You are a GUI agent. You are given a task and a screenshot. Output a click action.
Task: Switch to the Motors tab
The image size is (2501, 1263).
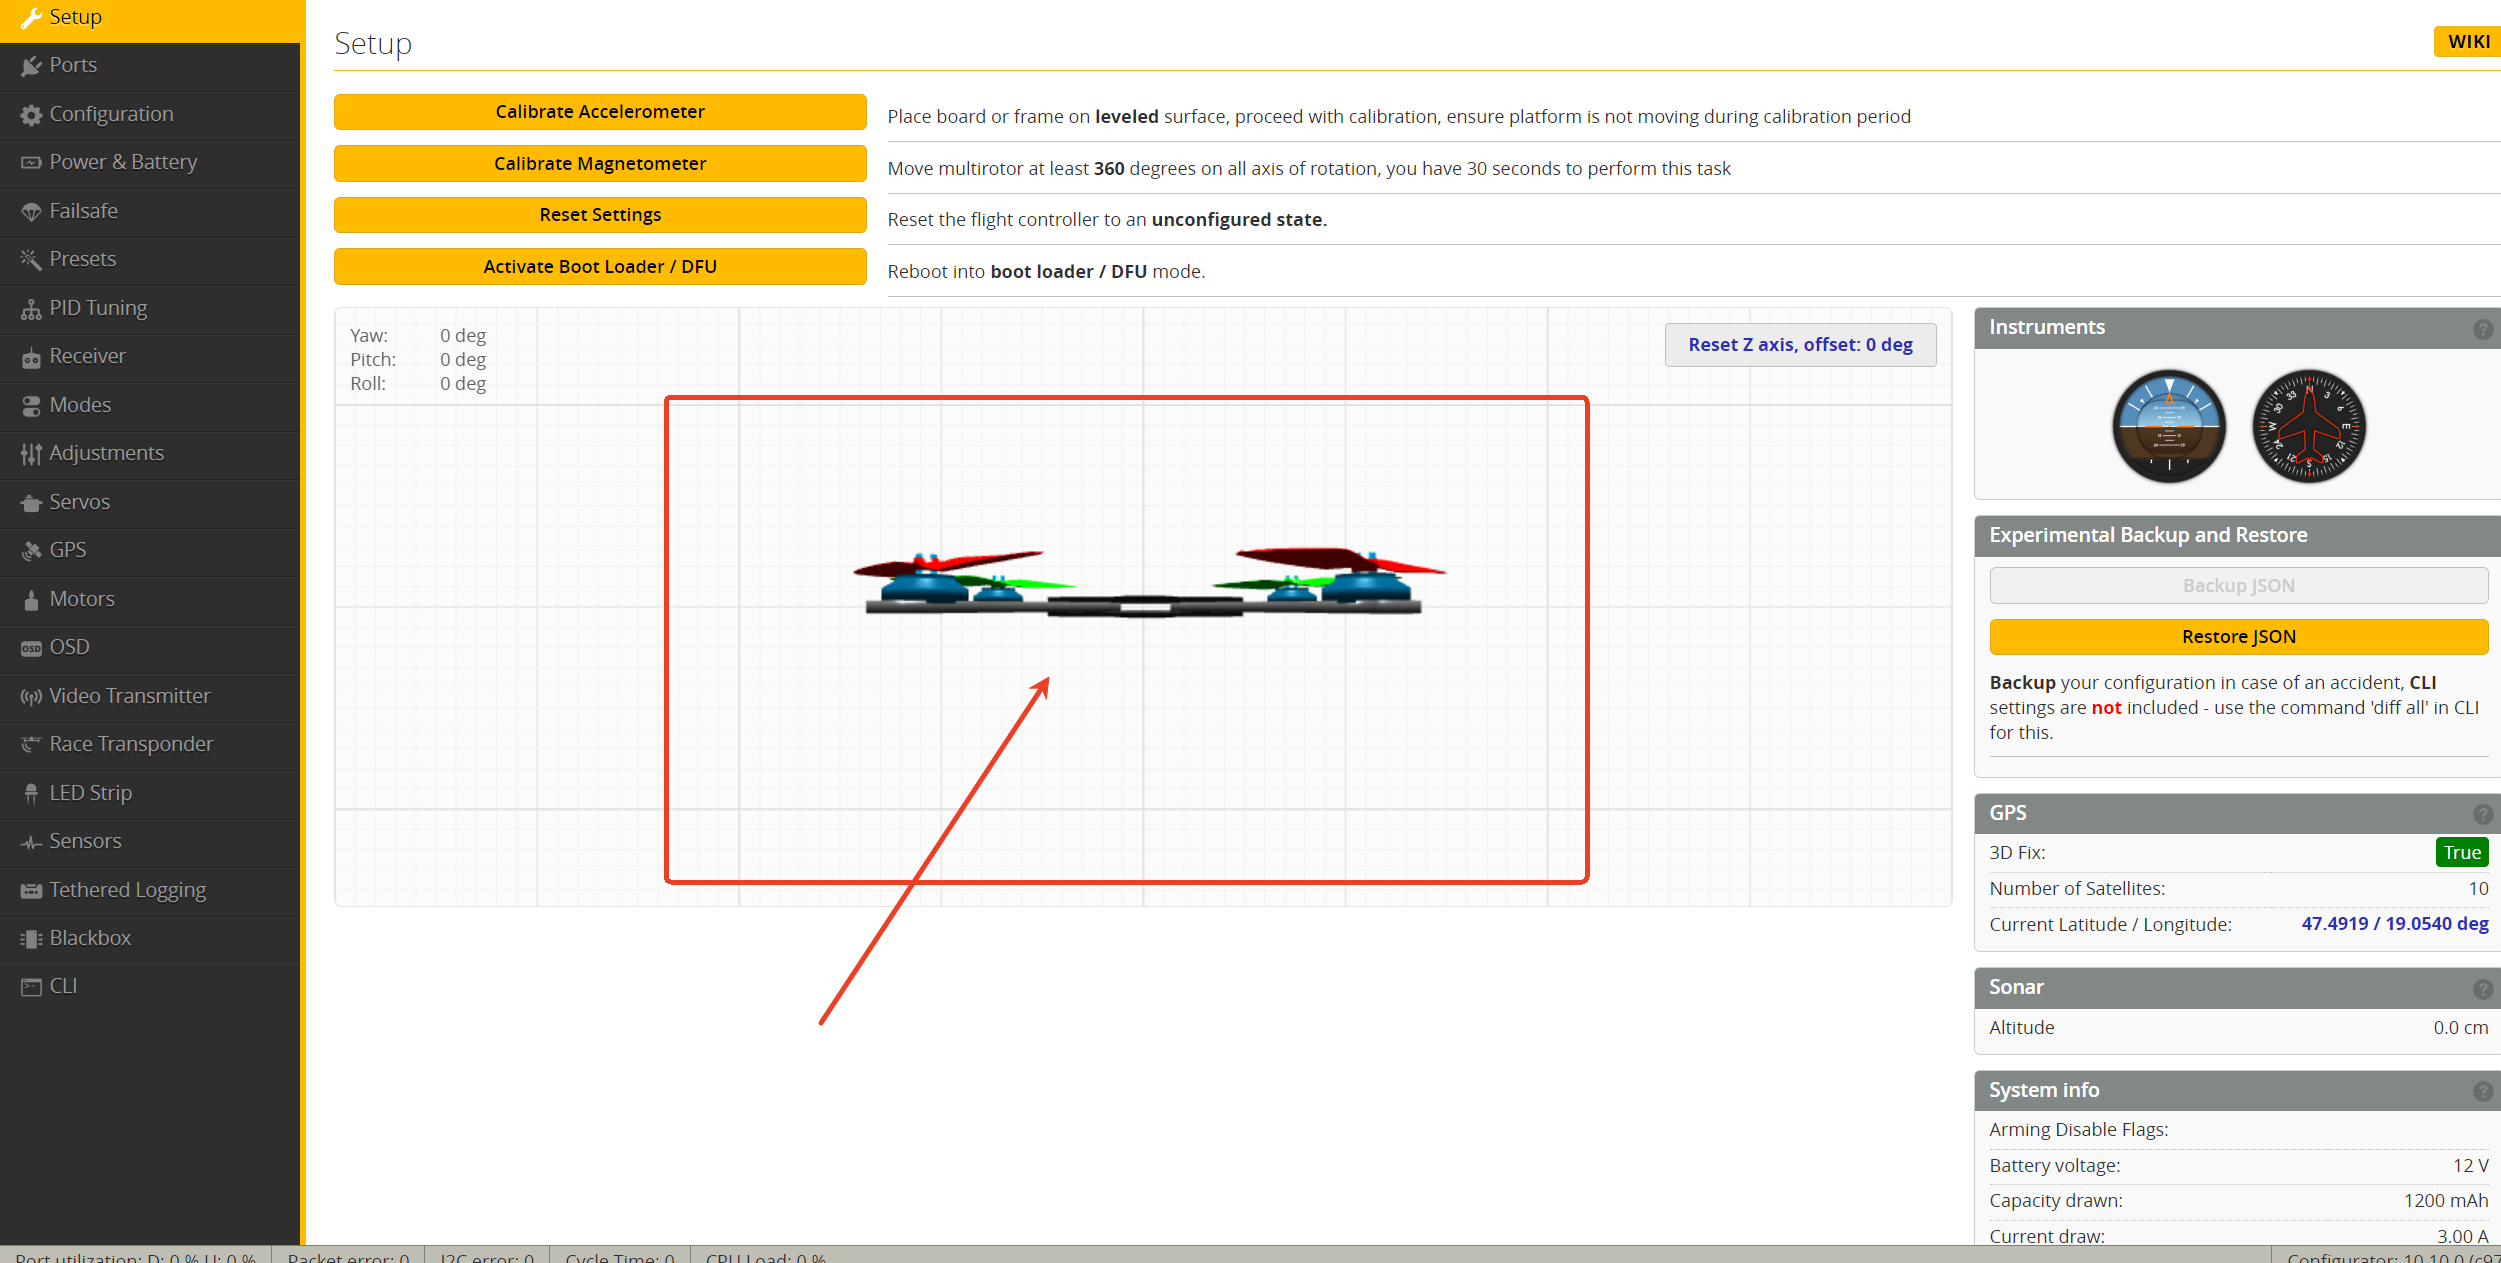82,599
